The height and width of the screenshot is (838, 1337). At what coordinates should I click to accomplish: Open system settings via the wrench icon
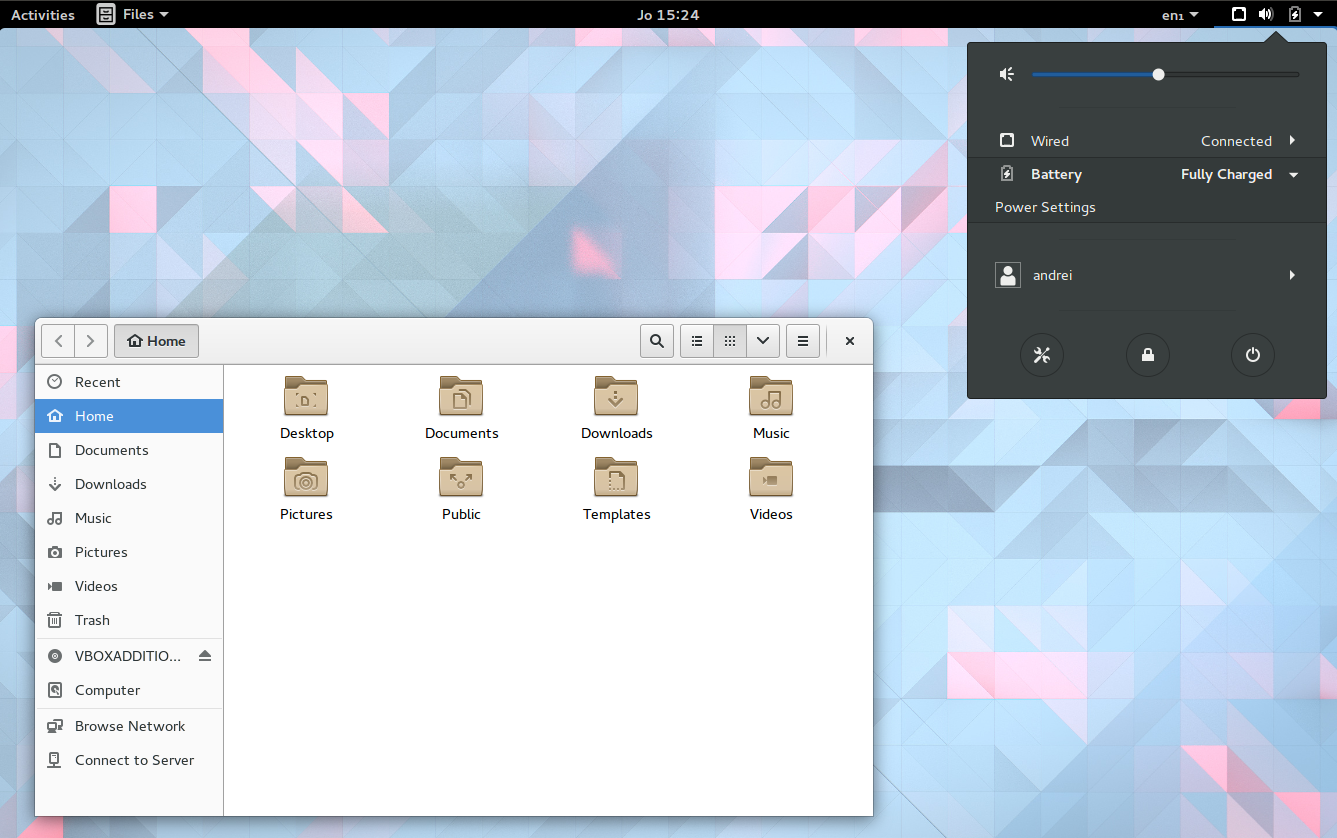click(x=1042, y=355)
